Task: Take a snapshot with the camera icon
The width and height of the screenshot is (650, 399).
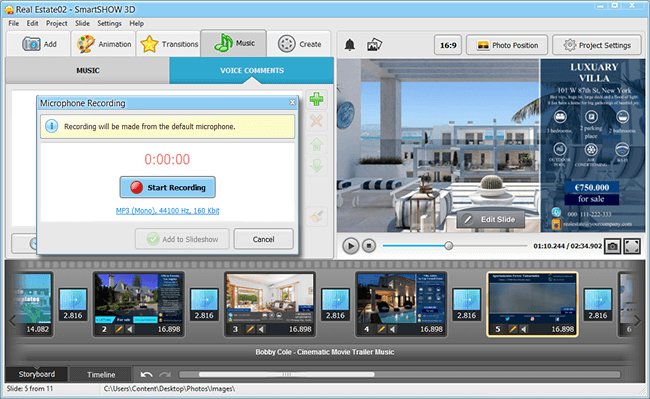Action: [x=612, y=247]
